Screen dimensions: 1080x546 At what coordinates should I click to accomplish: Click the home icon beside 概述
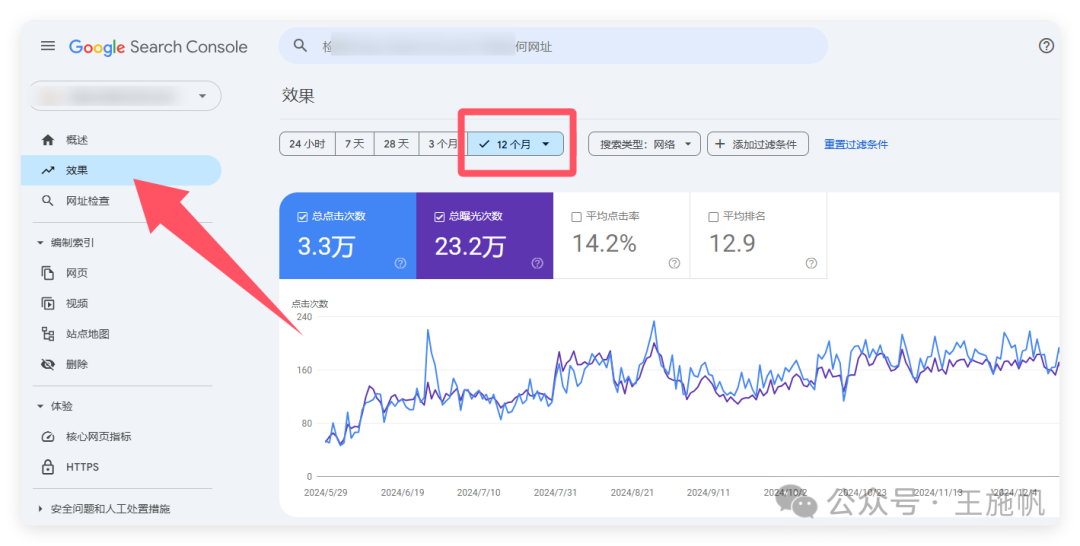(x=48, y=140)
